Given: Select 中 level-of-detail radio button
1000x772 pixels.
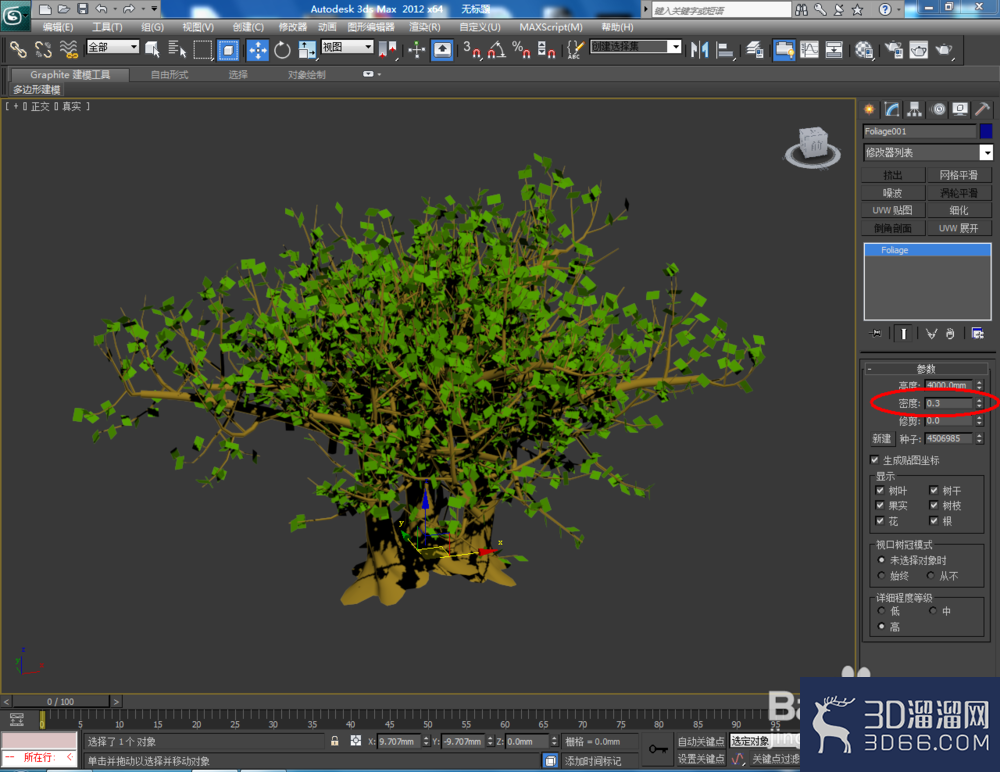Looking at the screenshot, I should click(932, 611).
